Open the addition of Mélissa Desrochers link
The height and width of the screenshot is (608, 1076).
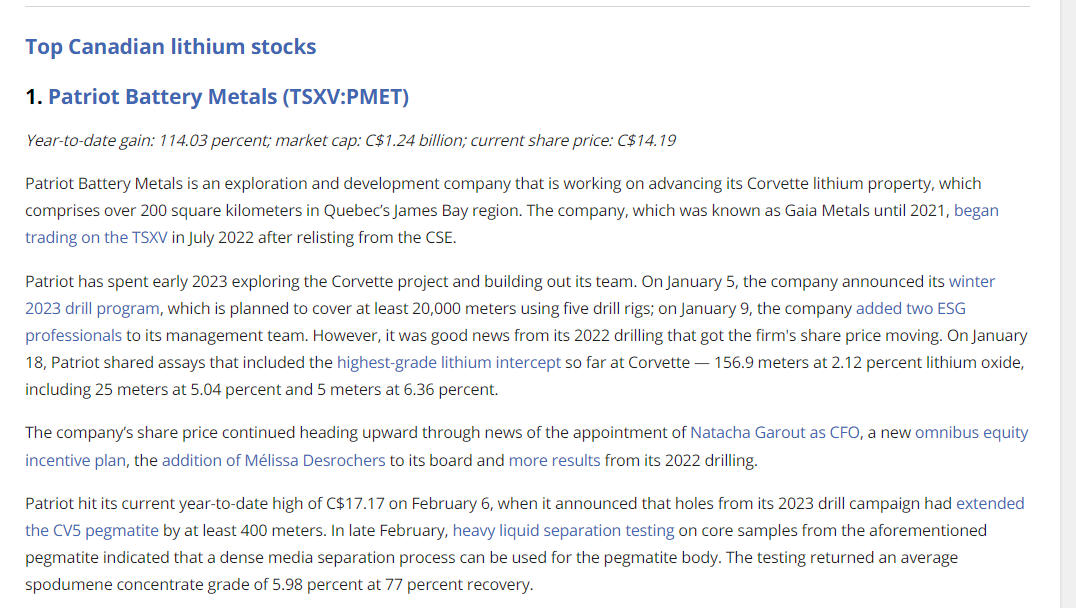click(x=274, y=460)
